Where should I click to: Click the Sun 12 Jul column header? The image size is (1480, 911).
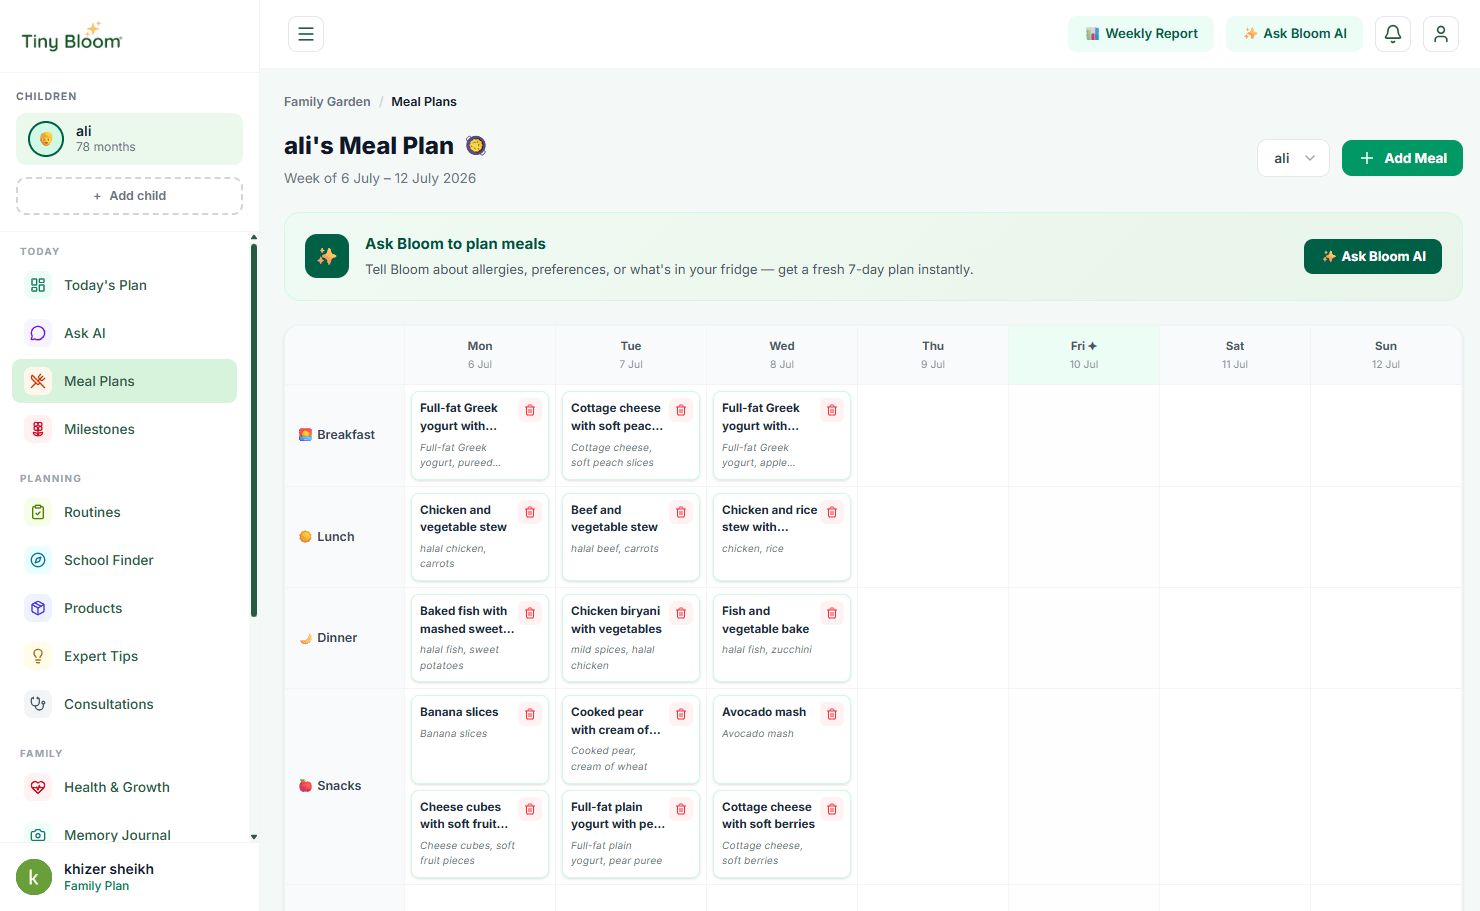coord(1386,355)
